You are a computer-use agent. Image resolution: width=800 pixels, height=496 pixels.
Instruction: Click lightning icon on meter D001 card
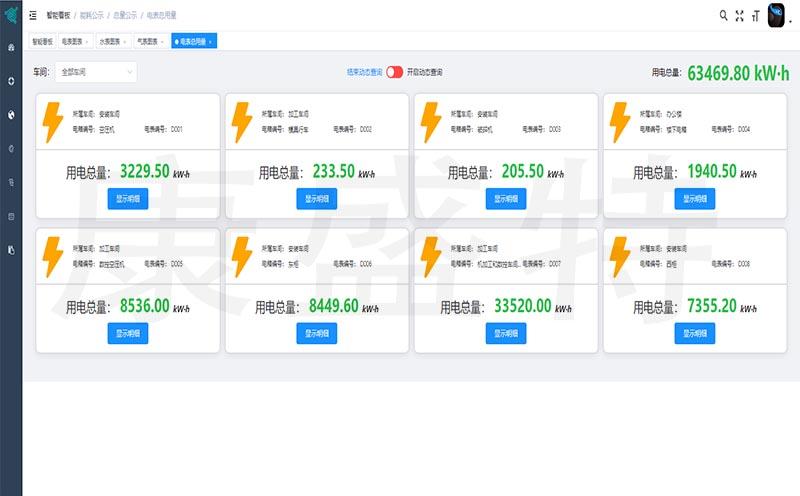click(x=52, y=122)
